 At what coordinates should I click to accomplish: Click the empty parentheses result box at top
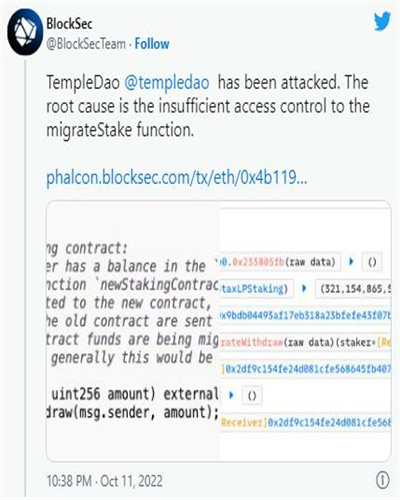(x=372, y=262)
